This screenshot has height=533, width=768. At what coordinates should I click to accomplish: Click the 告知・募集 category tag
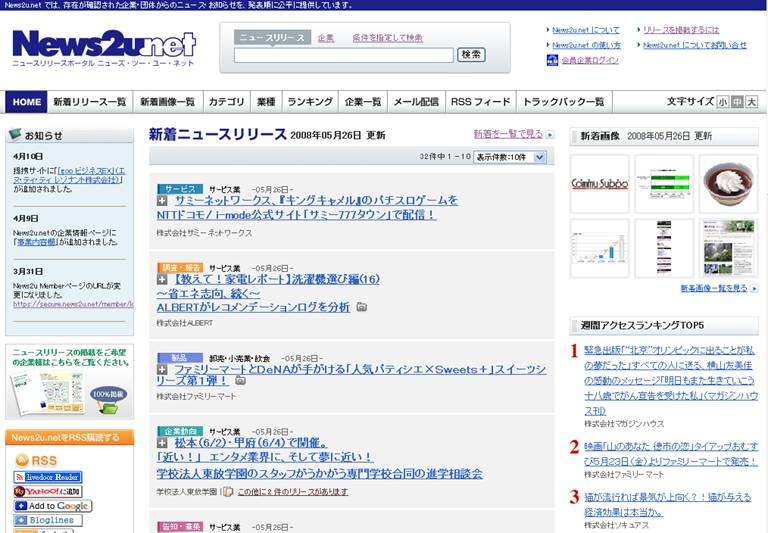point(180,527)
